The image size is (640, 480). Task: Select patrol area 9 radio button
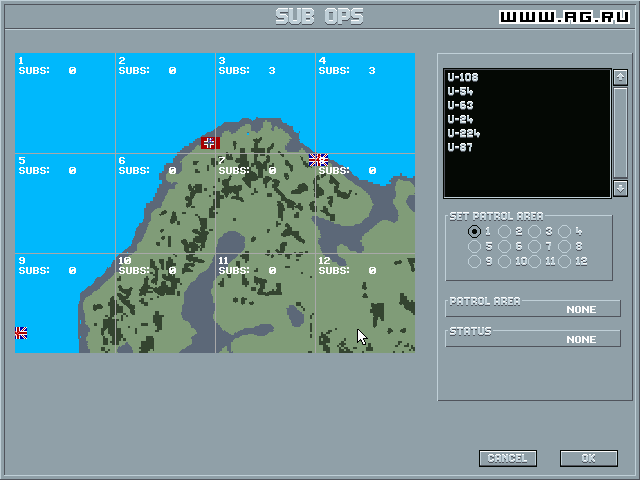coord(474,261)
